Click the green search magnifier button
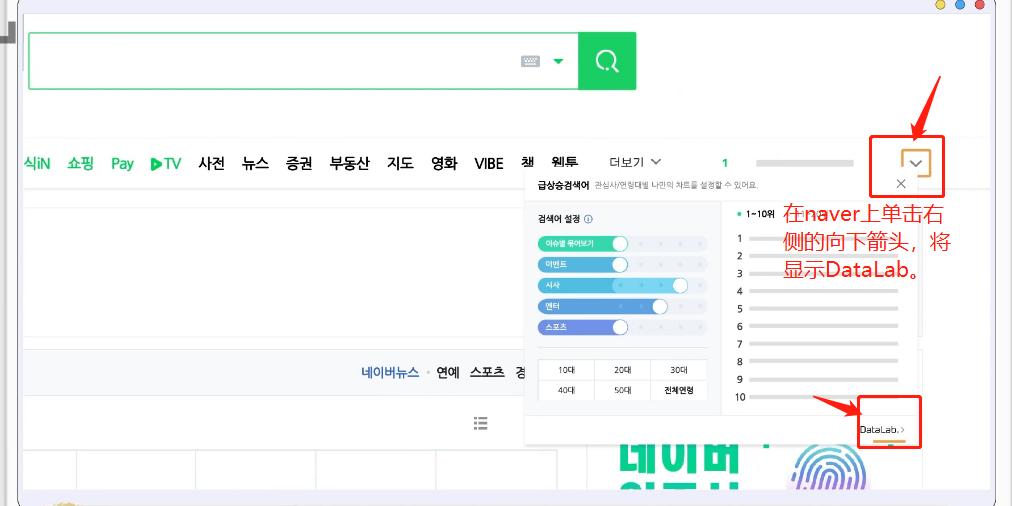This screenshot has width=1012, height=506. [607, 61]
